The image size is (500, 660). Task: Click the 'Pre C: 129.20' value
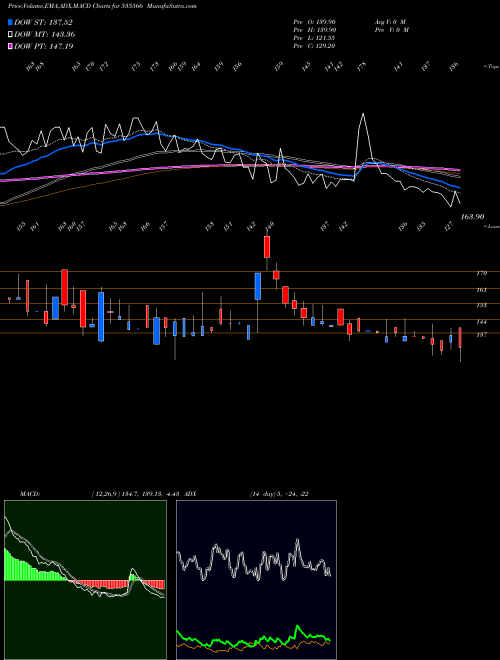(314, 46)
